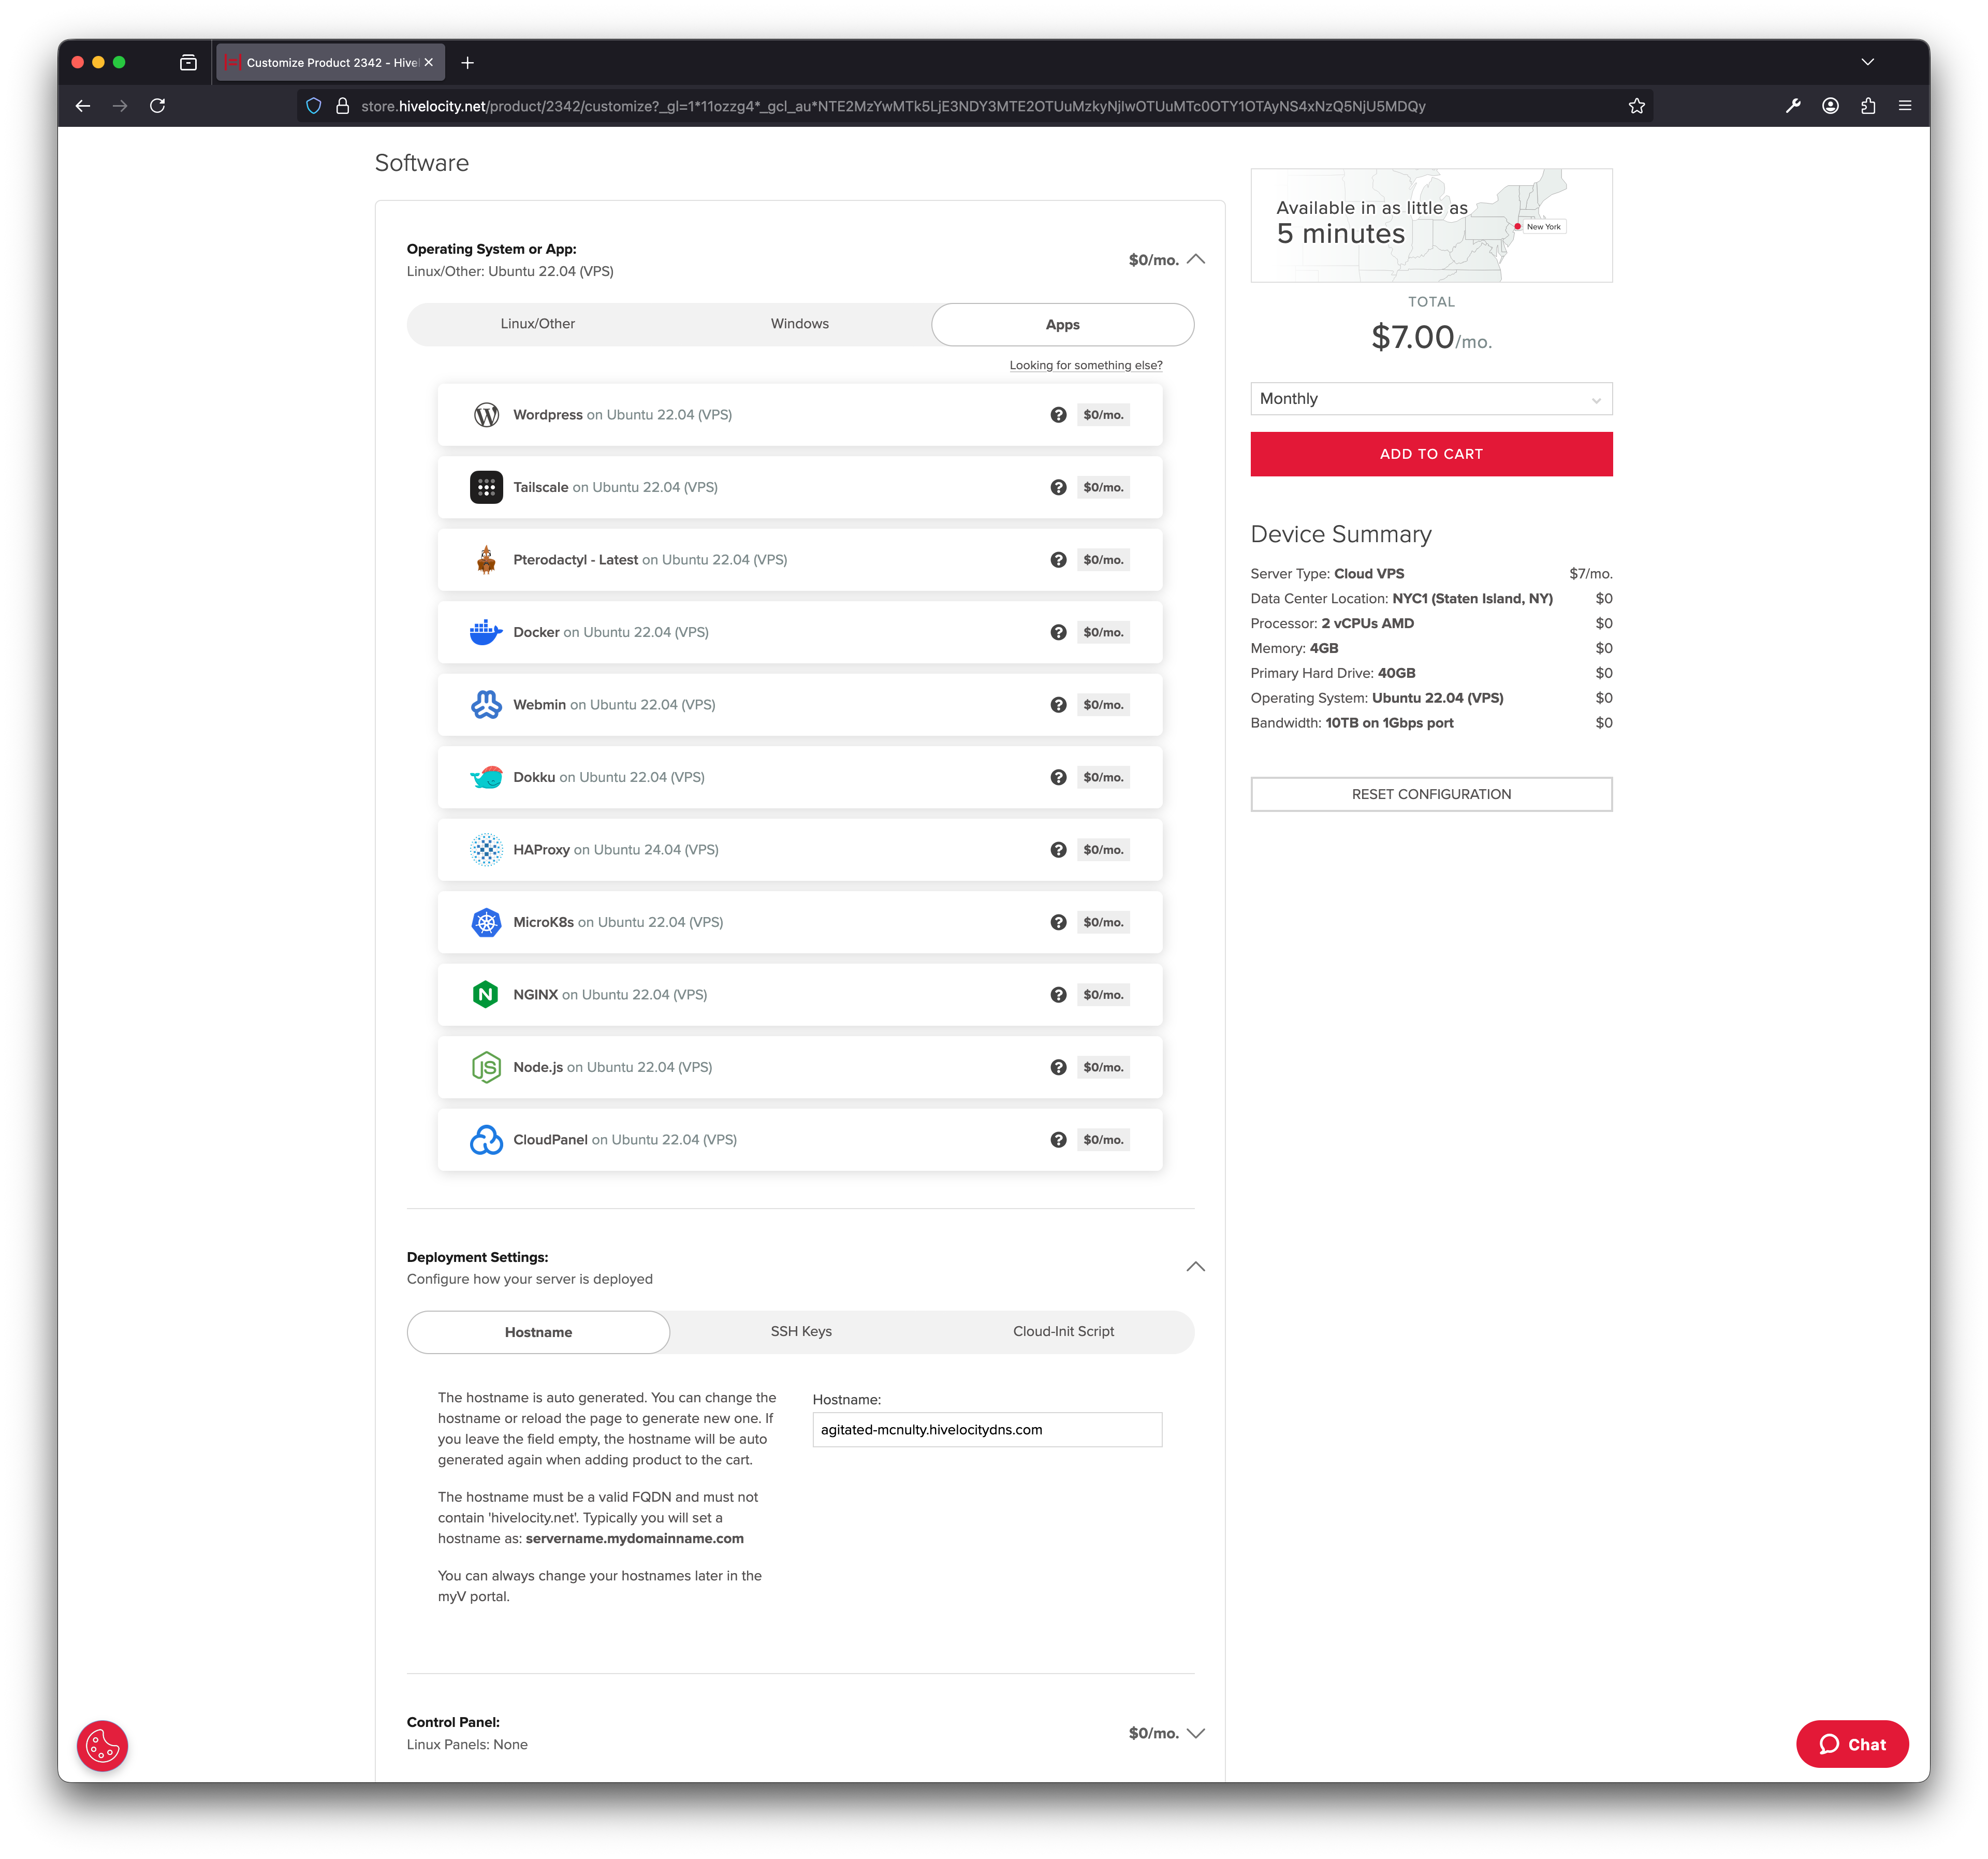Switch to the Cloud-Init Script tab
Viewport: 1988px width, 1859px height.
point(1063,1331)
